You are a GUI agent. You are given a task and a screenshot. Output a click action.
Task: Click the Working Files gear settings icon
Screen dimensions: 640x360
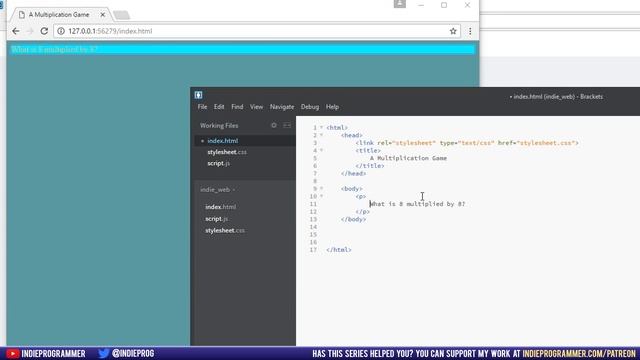click(274, 125)
